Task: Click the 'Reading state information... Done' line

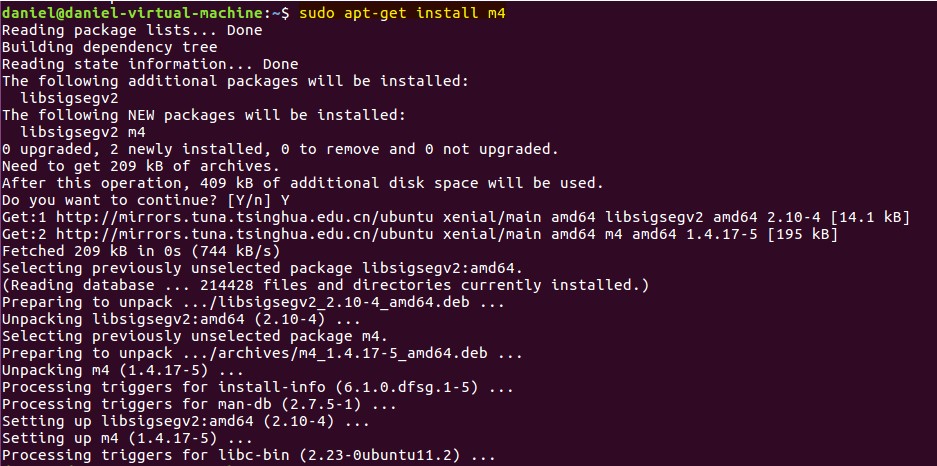Action: pos(150,64)
